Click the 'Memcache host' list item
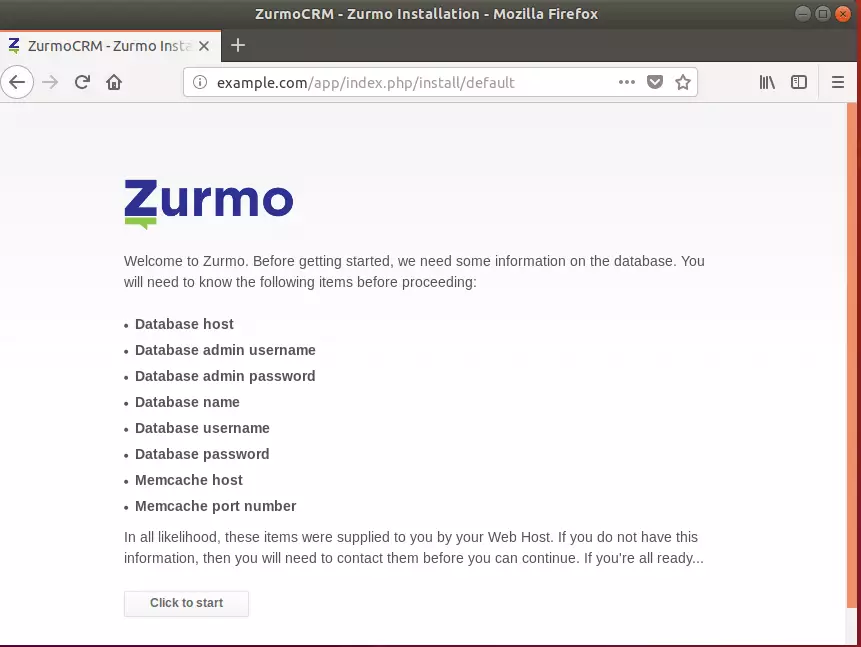This screenshot has height=647, width=861. 189,480
